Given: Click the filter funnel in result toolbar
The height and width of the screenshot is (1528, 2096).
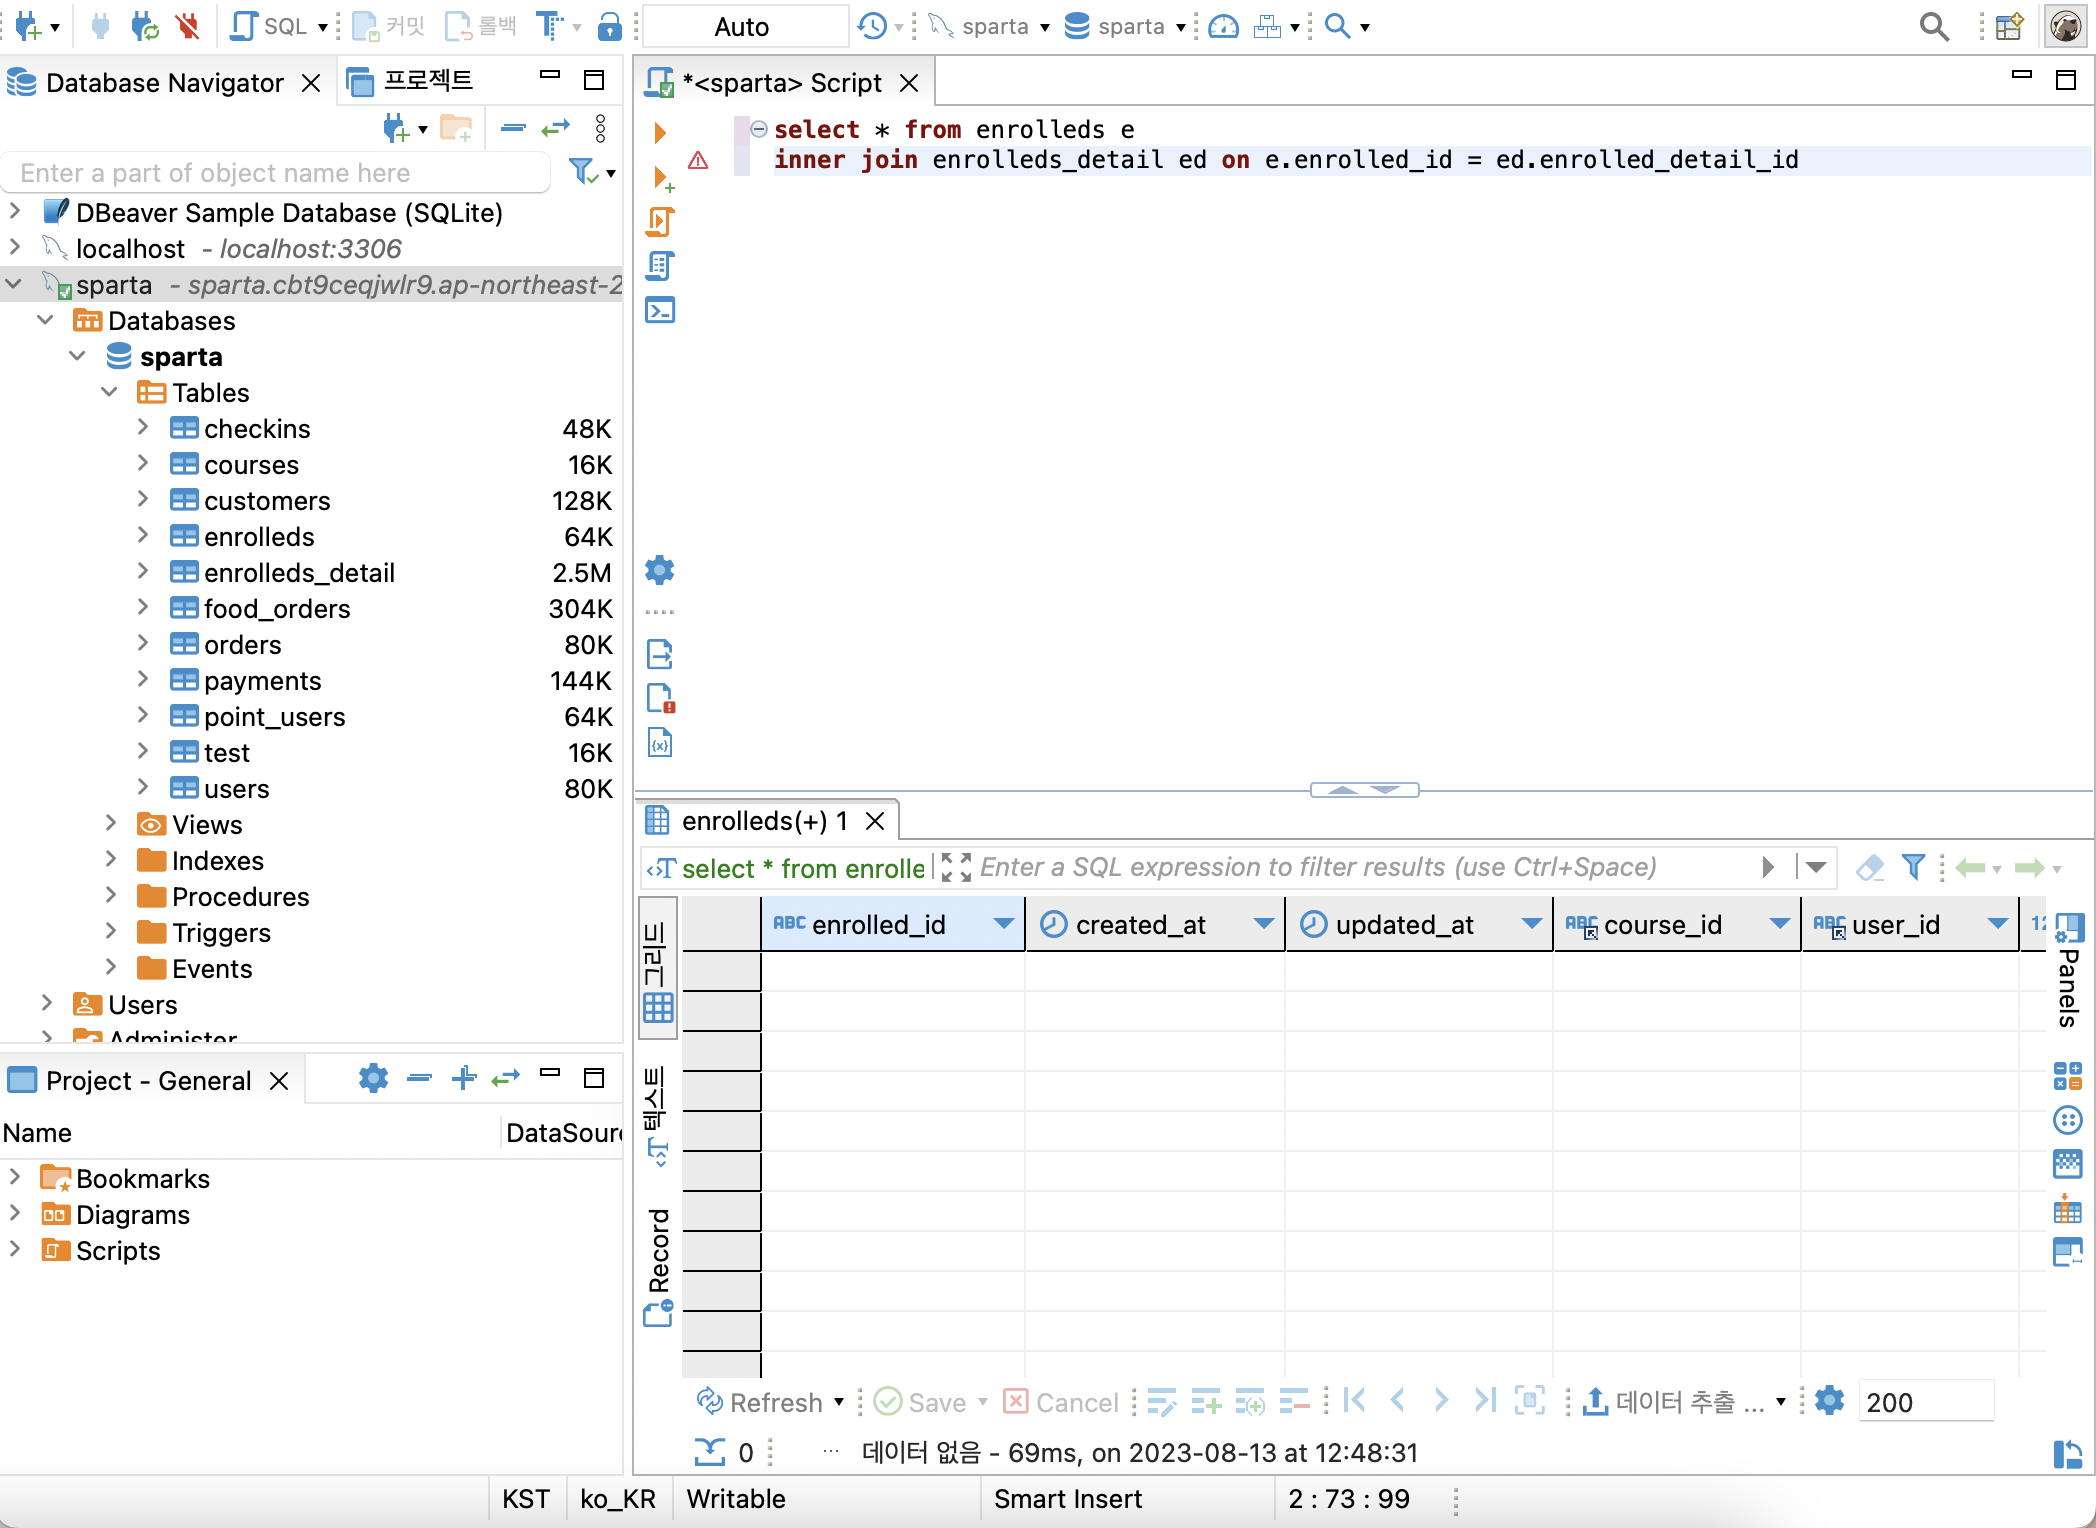Looking at the screenshot, I should 1913,867.
